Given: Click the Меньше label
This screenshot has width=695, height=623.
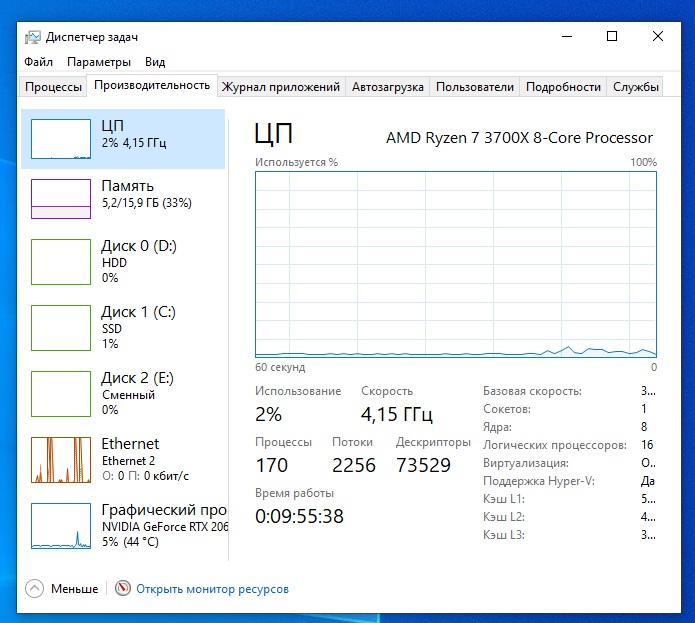Looking at the screenshot, I should pos(74,589).
